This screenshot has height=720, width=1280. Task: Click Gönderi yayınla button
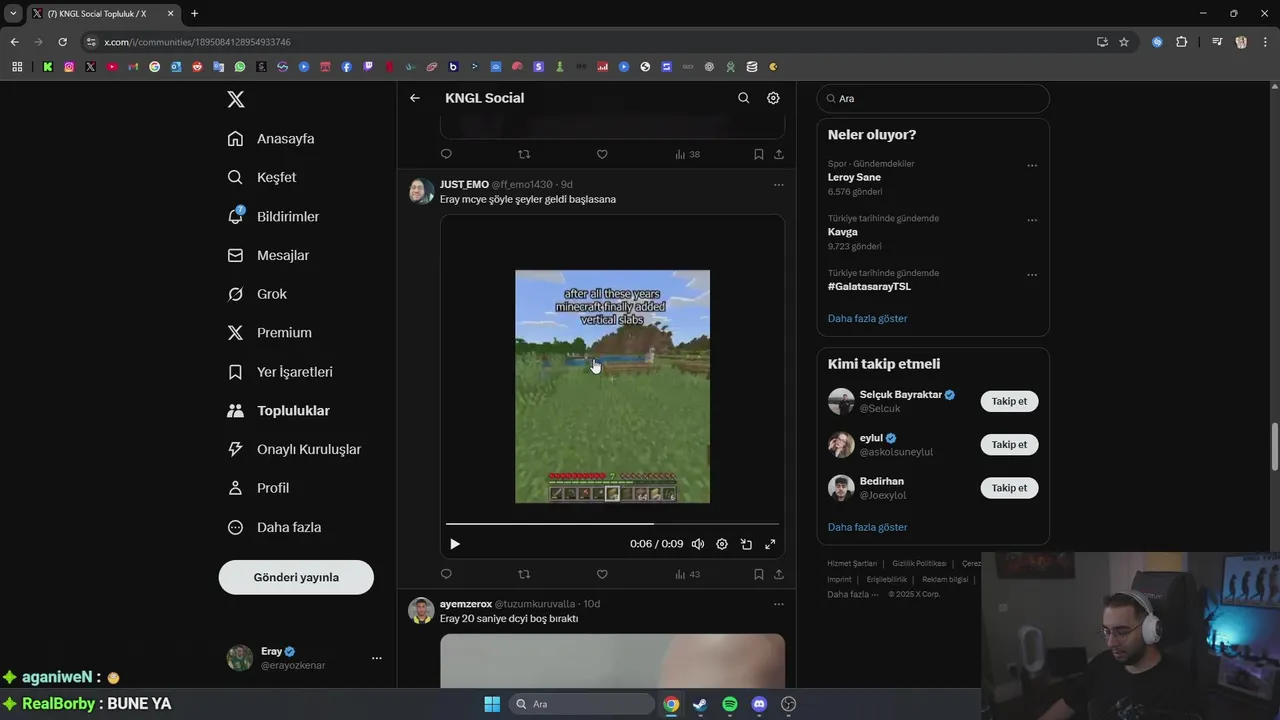click(x=296, y=577)
